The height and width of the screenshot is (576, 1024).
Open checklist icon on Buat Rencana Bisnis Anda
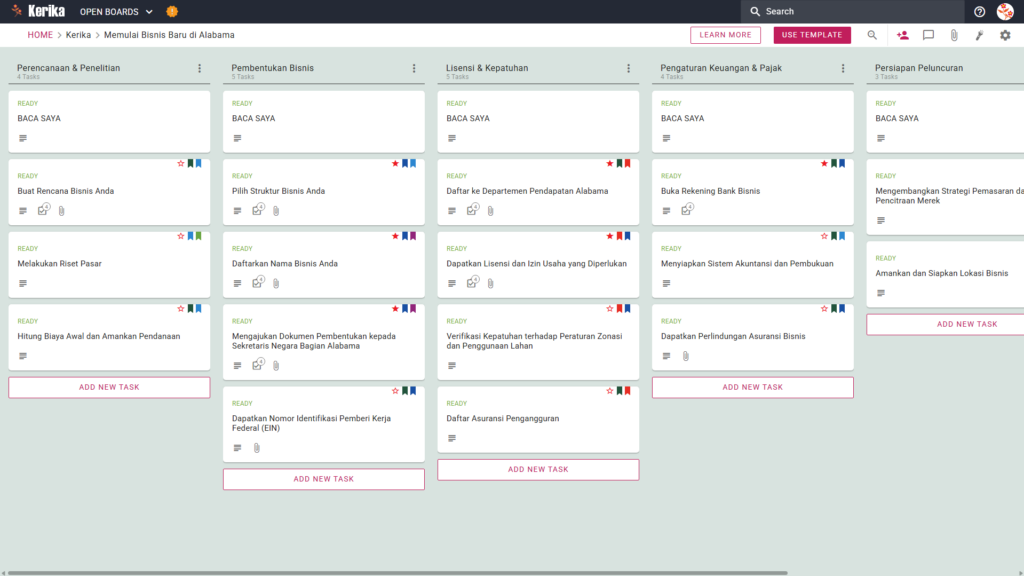coord(43,210)
